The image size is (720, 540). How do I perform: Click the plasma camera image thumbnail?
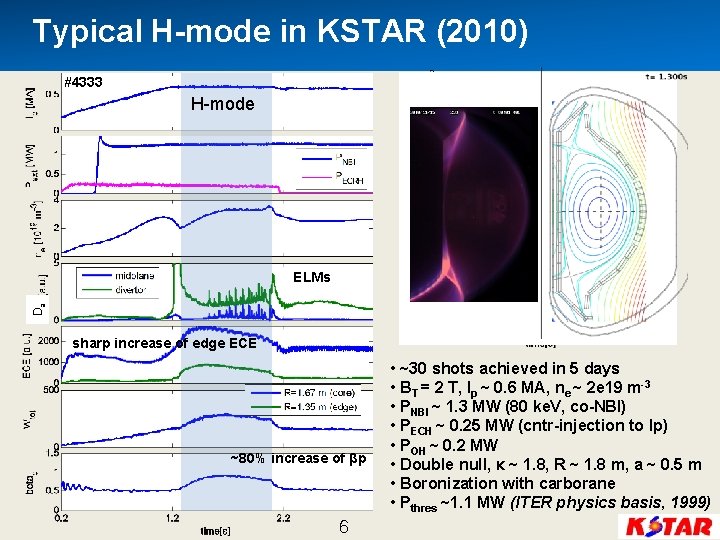[x=473, y=204]
